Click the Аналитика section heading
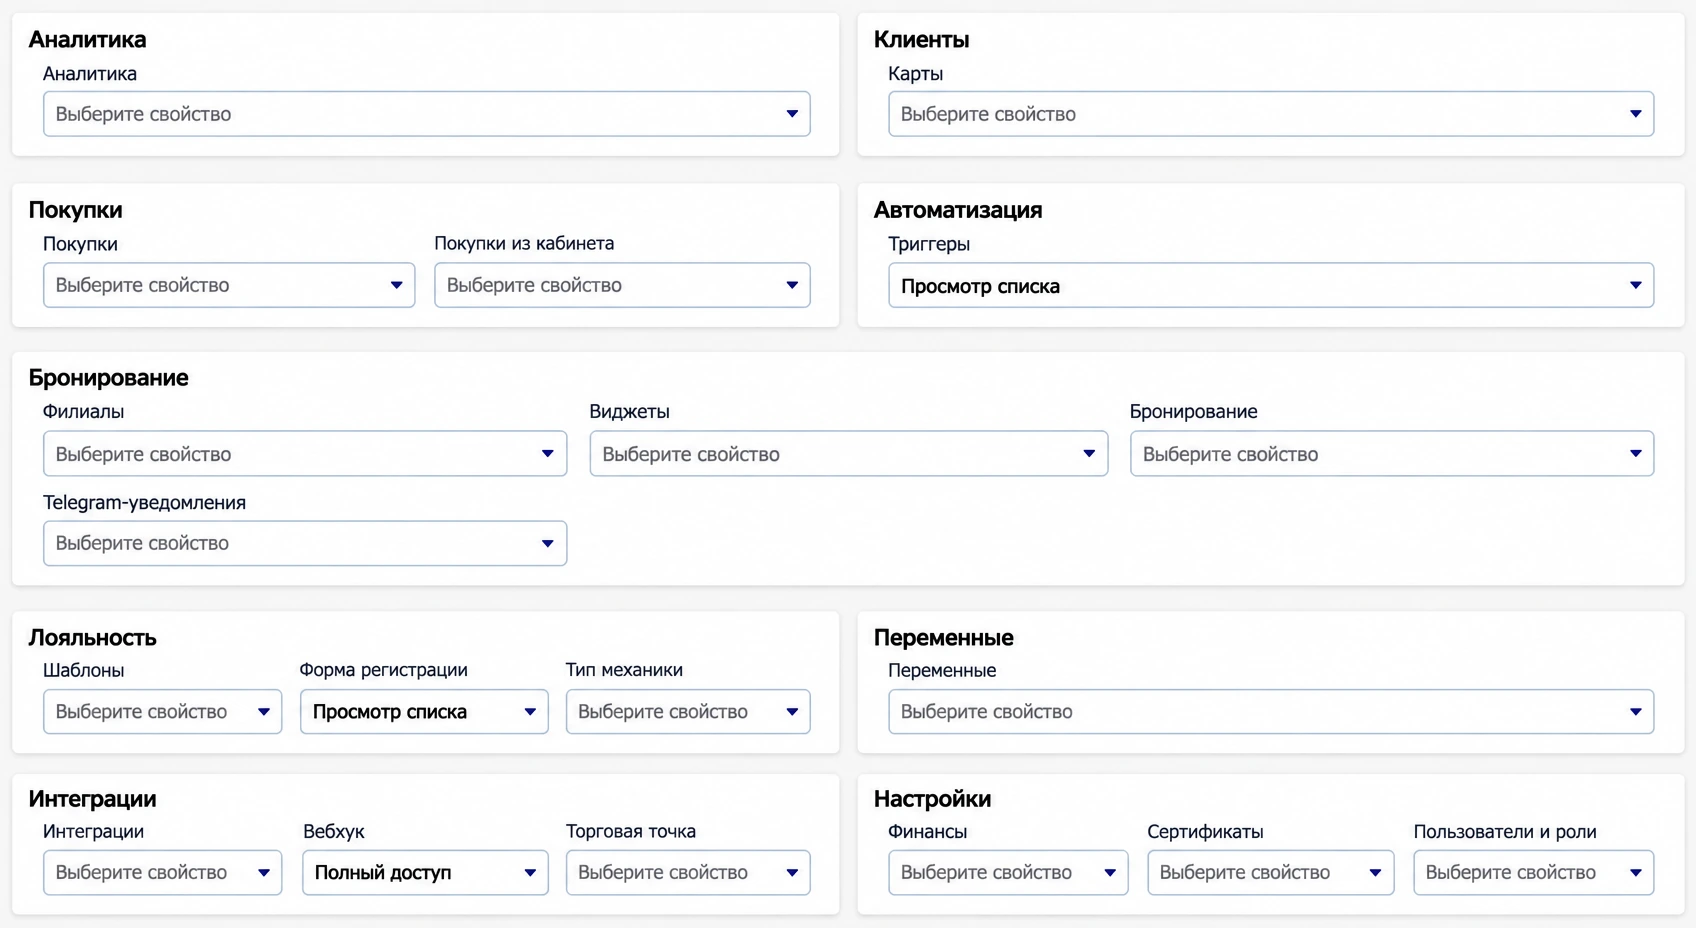This screenshot has width=1696, height=928. pos(87,39)
